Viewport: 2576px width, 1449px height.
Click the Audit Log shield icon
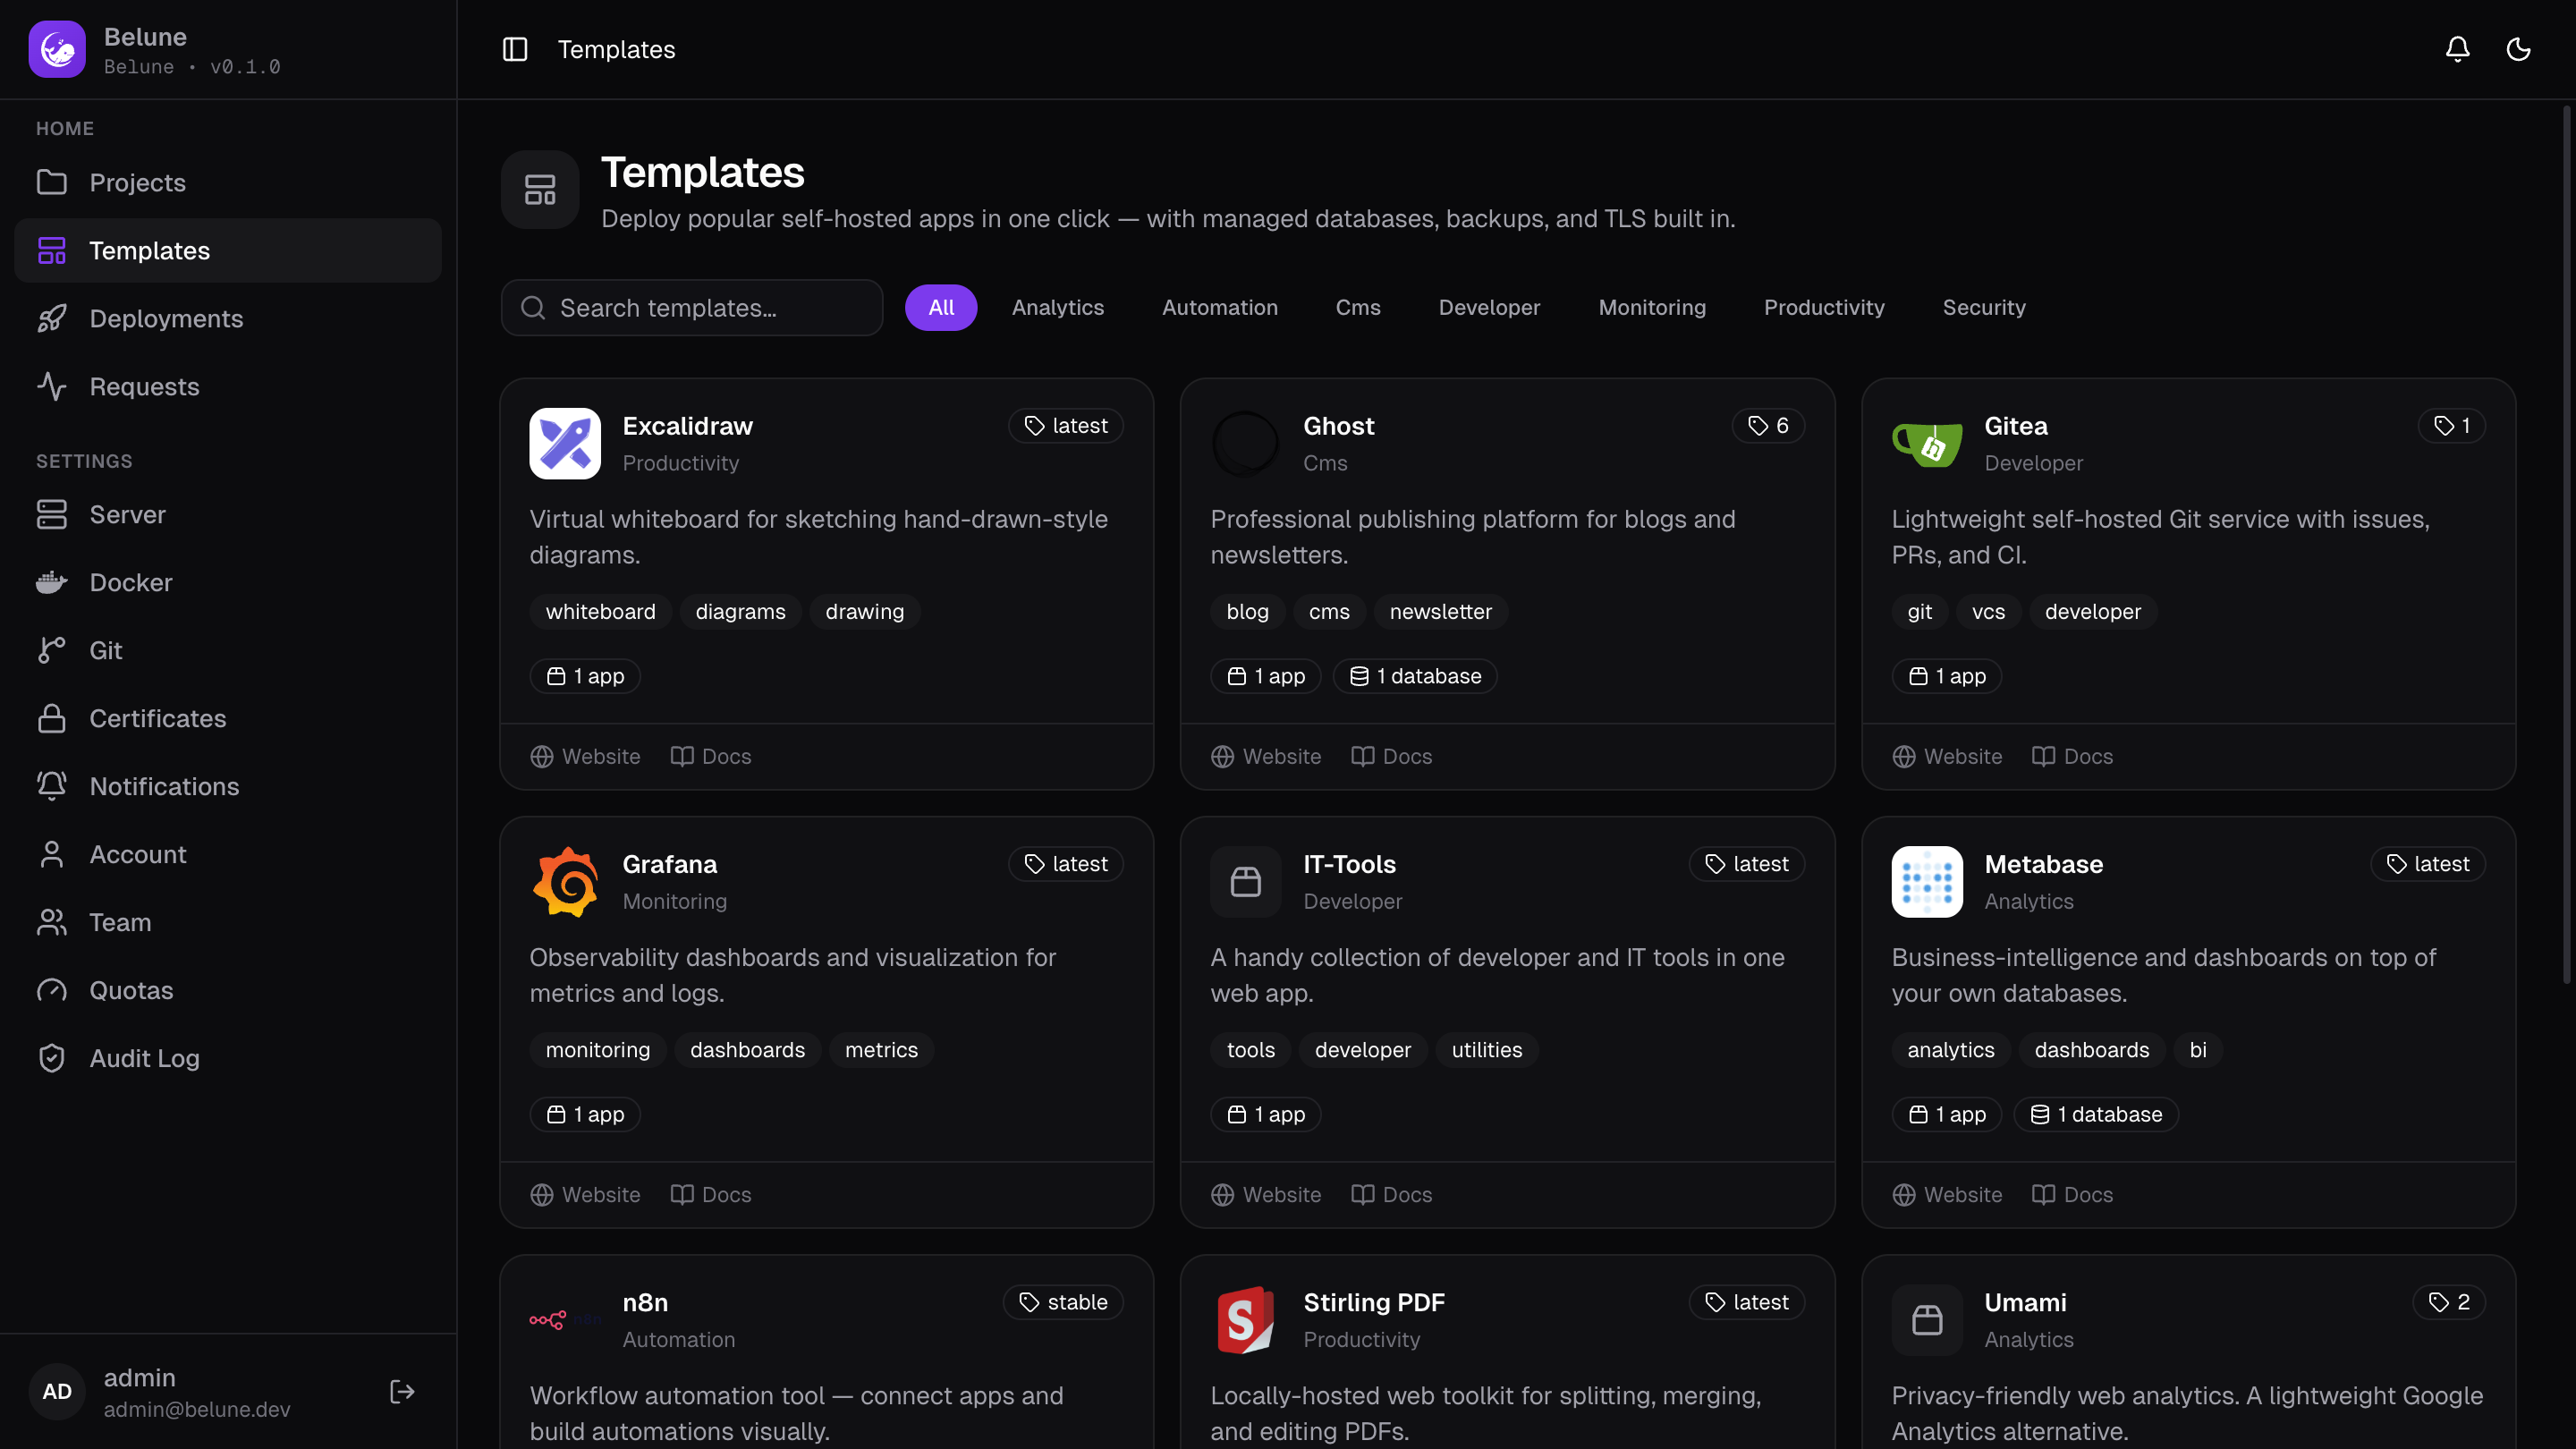pos(52,1059)
